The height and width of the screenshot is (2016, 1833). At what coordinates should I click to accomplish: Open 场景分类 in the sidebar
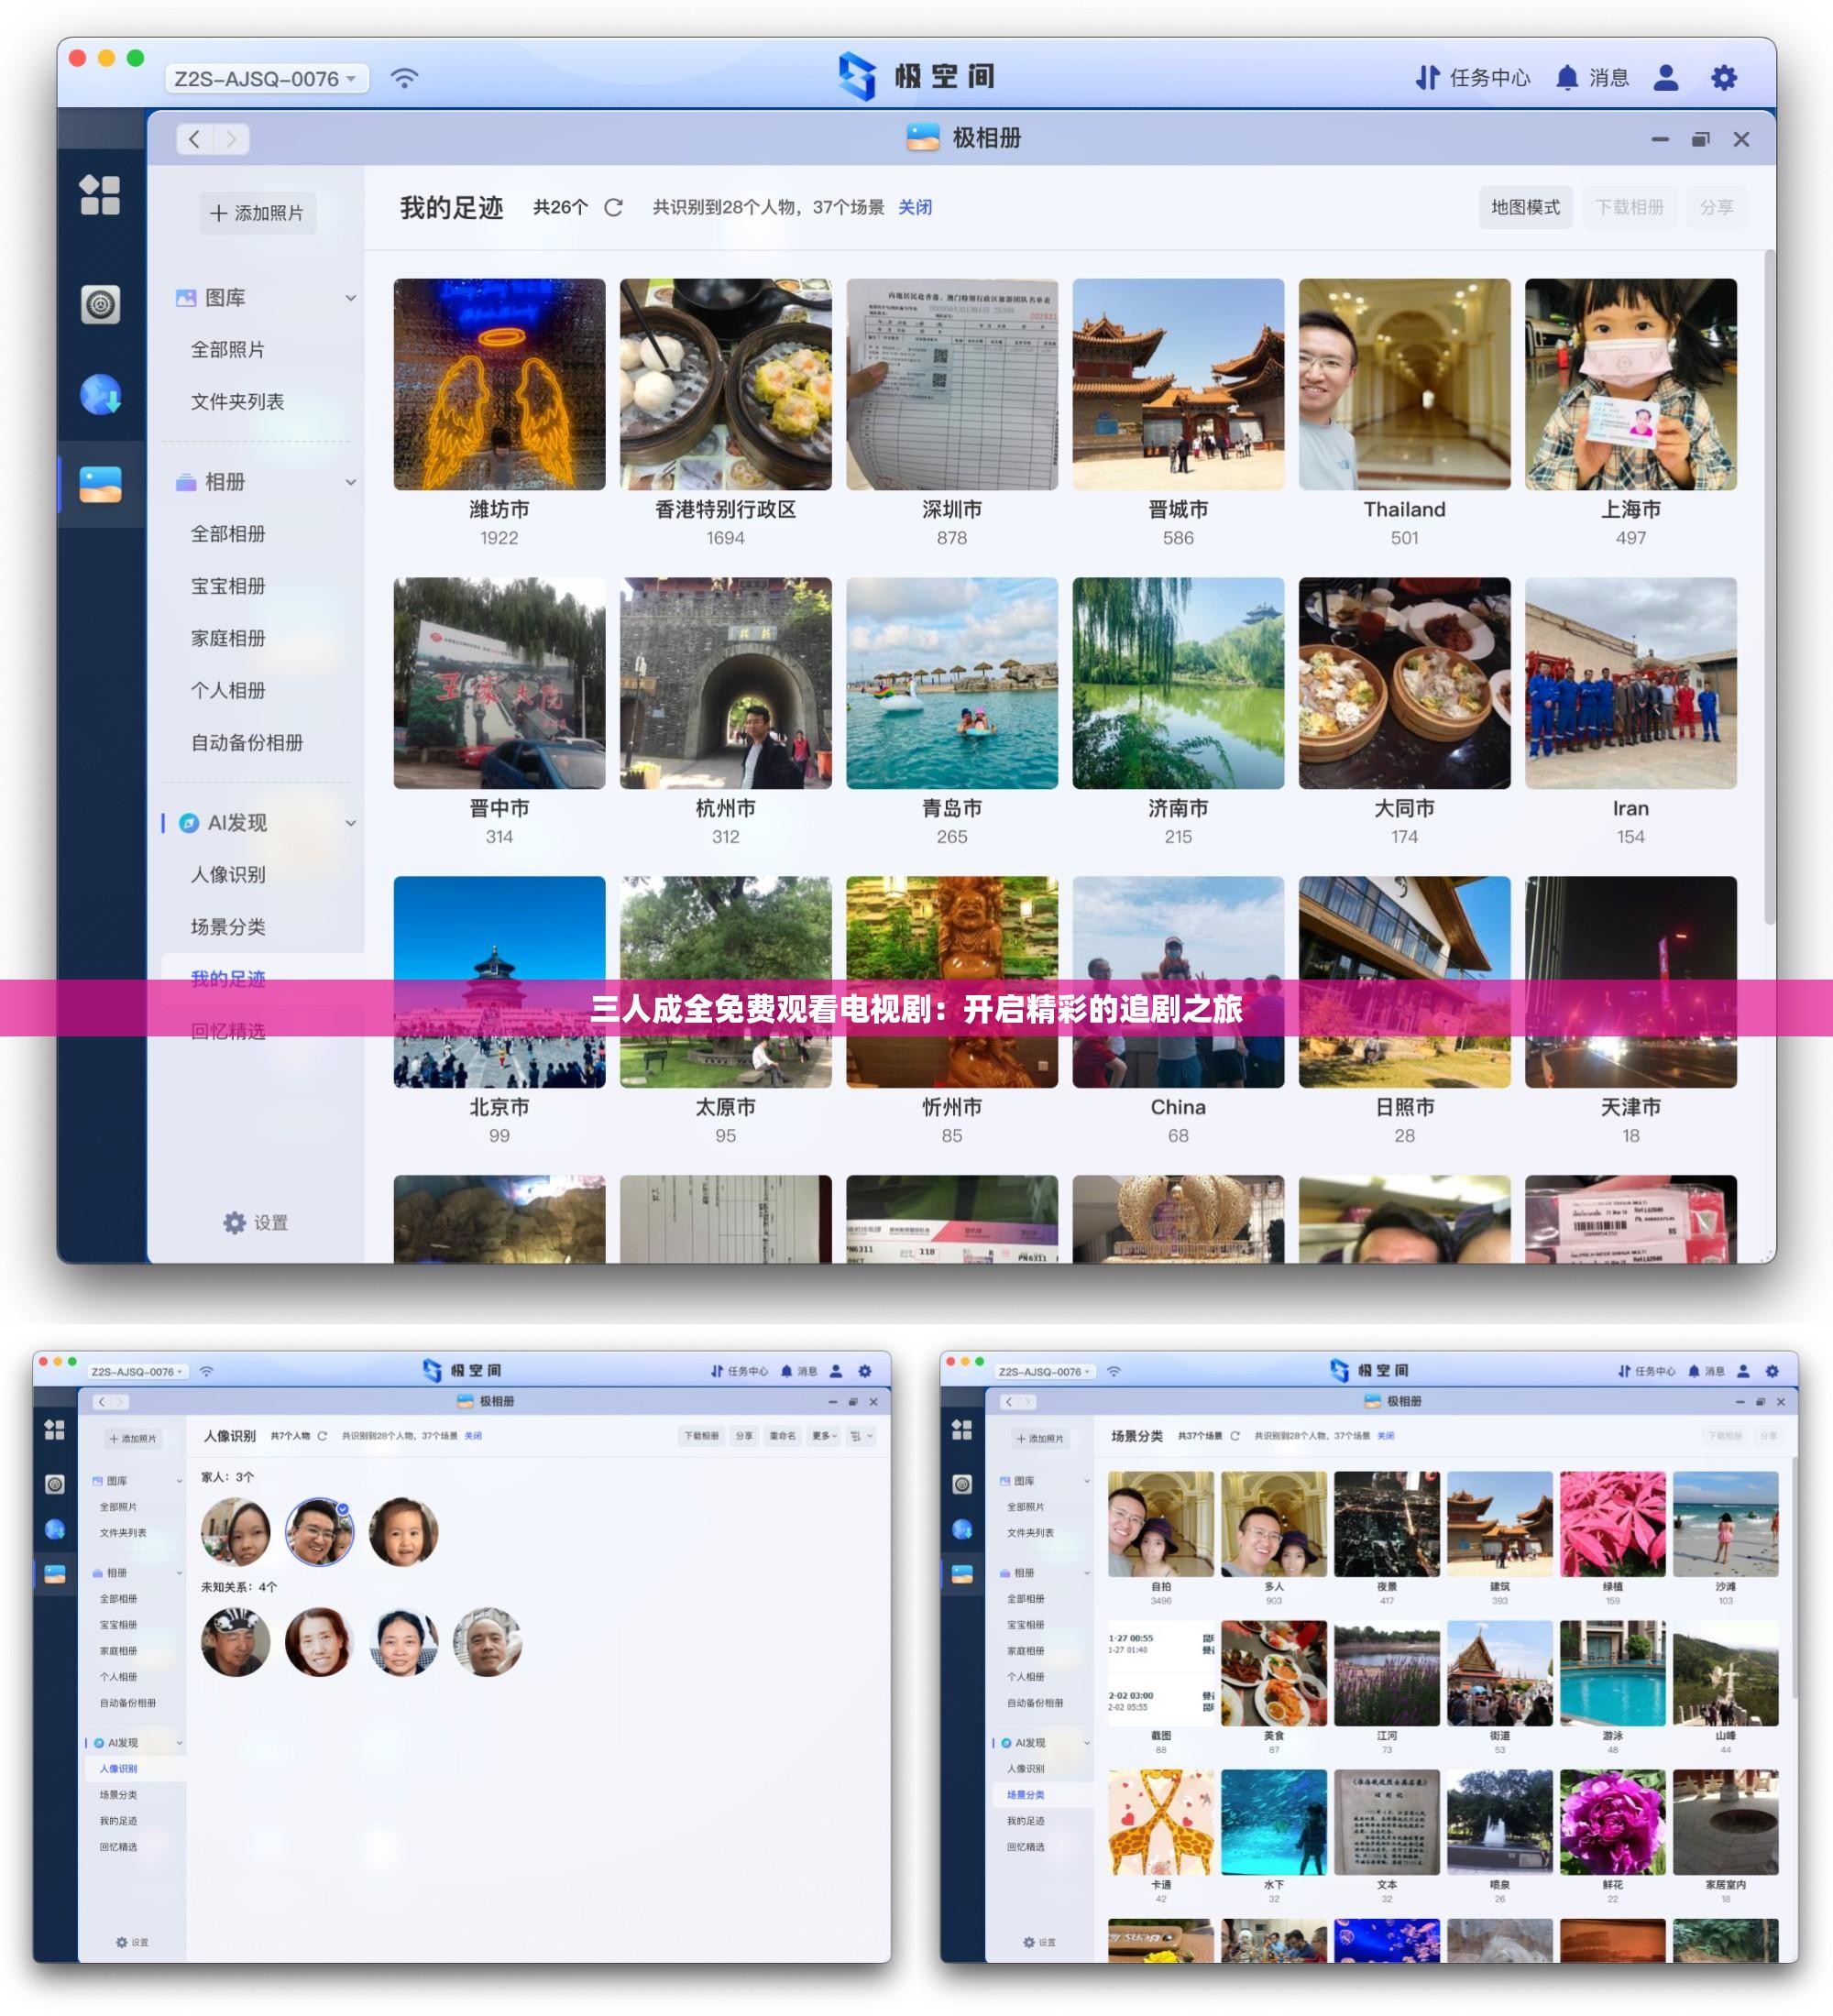click(228, 927)
